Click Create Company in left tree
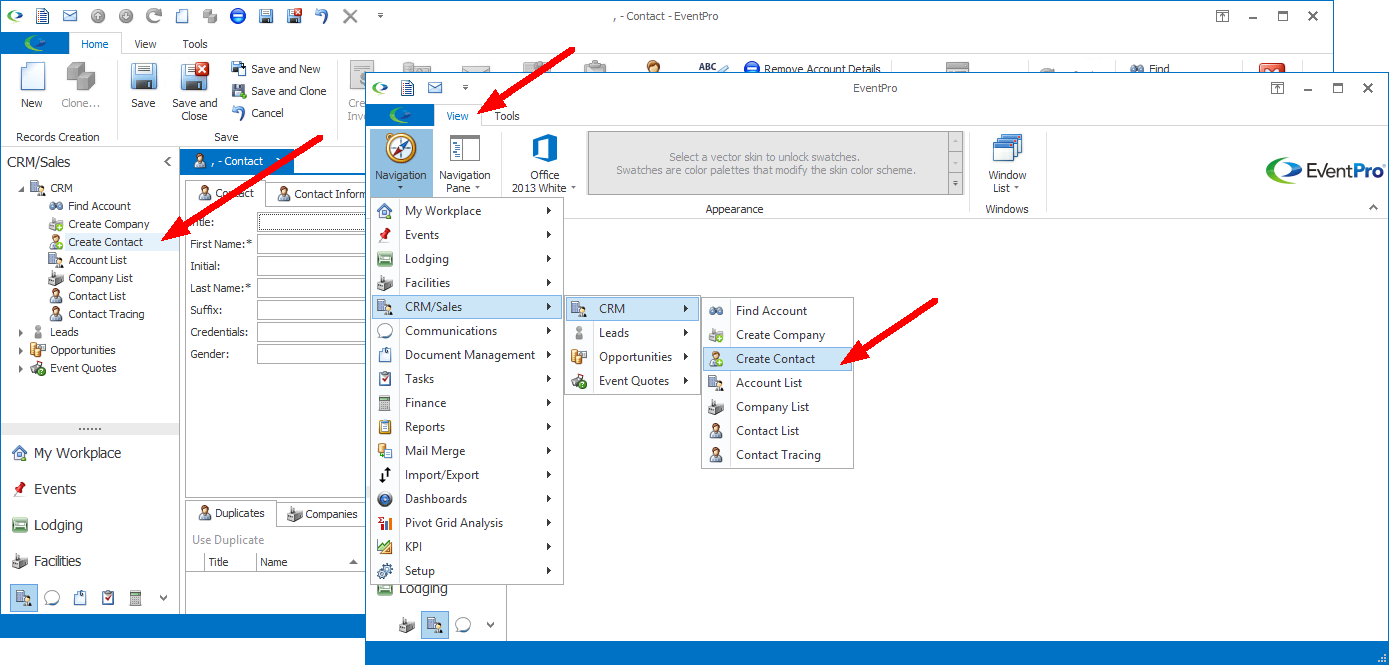This screenshot has width=1389, height=665. point(108,224)
